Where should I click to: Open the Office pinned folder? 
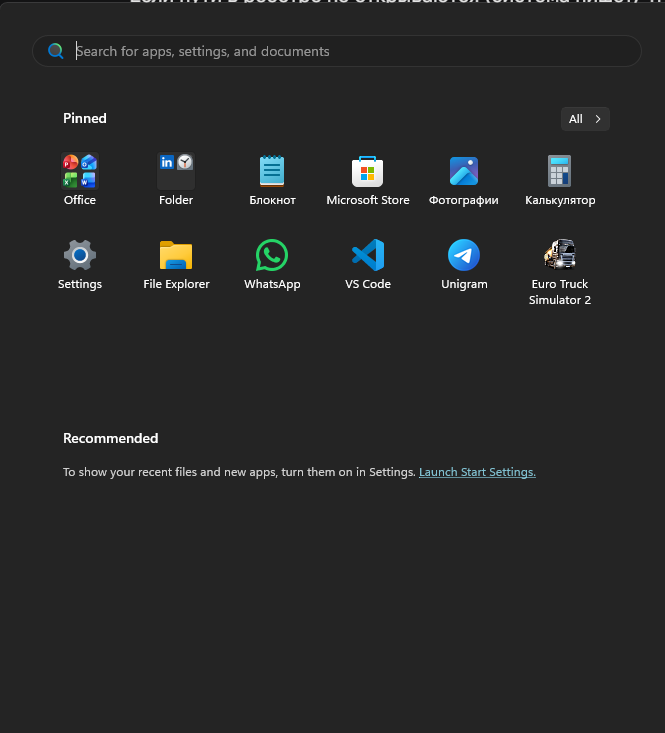tap(80, 179)
